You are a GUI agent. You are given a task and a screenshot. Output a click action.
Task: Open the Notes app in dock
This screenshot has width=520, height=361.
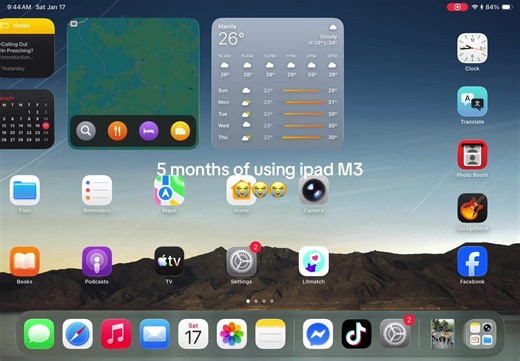tap(270, 334)
